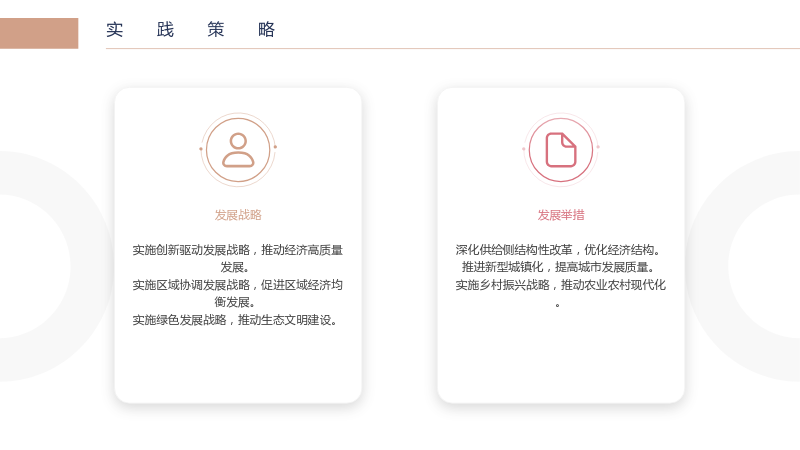Click the stray period under 现代化 line

point(558,305)
